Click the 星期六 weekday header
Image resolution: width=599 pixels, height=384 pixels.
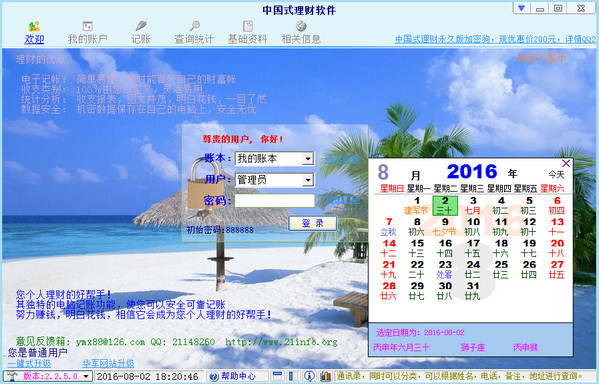tap(552, 188)
